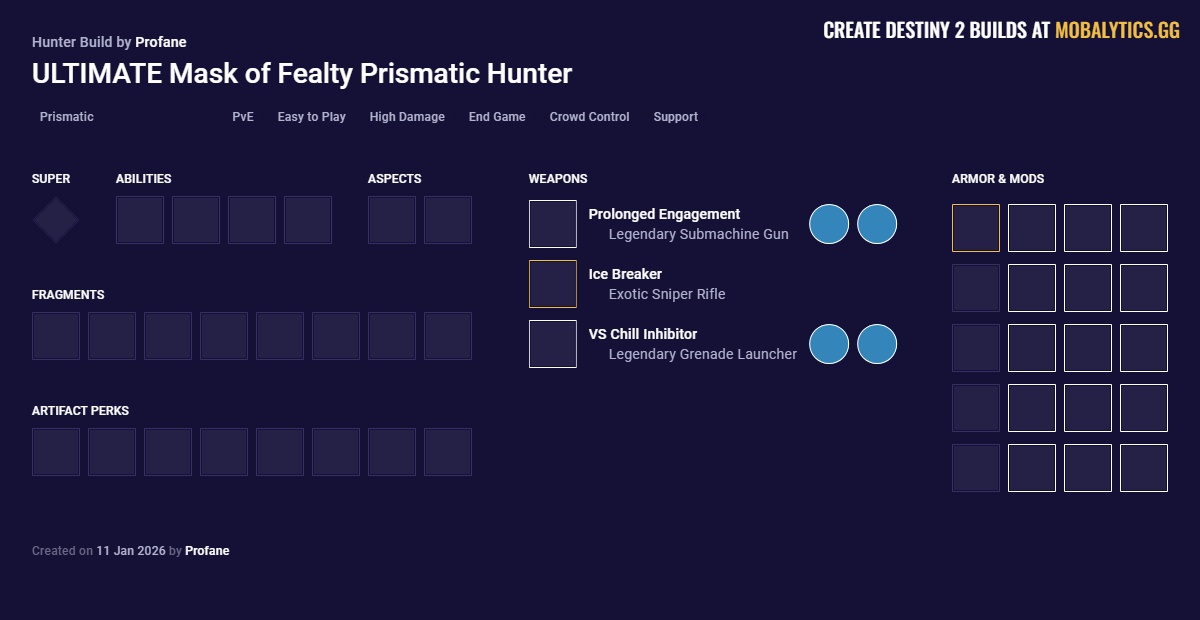Expand the fourth Ability slot
Screen dimensions: 1200x620
tap(308, 218)
